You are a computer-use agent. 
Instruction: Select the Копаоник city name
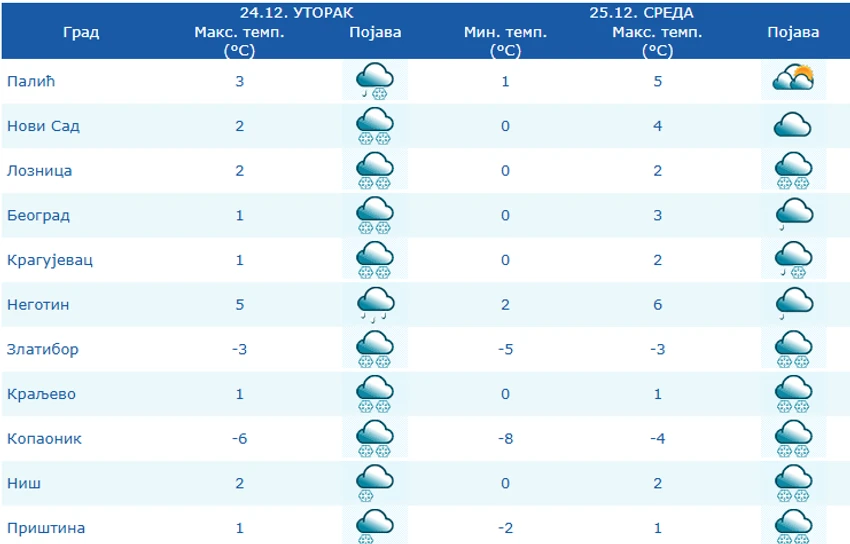point(44,438)
